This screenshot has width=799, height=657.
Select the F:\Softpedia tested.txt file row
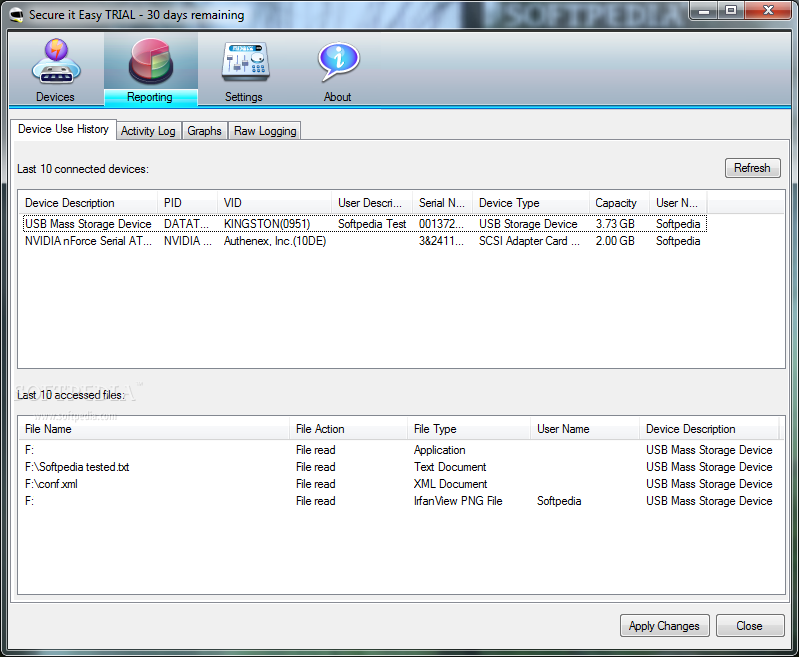(x=399, y=467)
